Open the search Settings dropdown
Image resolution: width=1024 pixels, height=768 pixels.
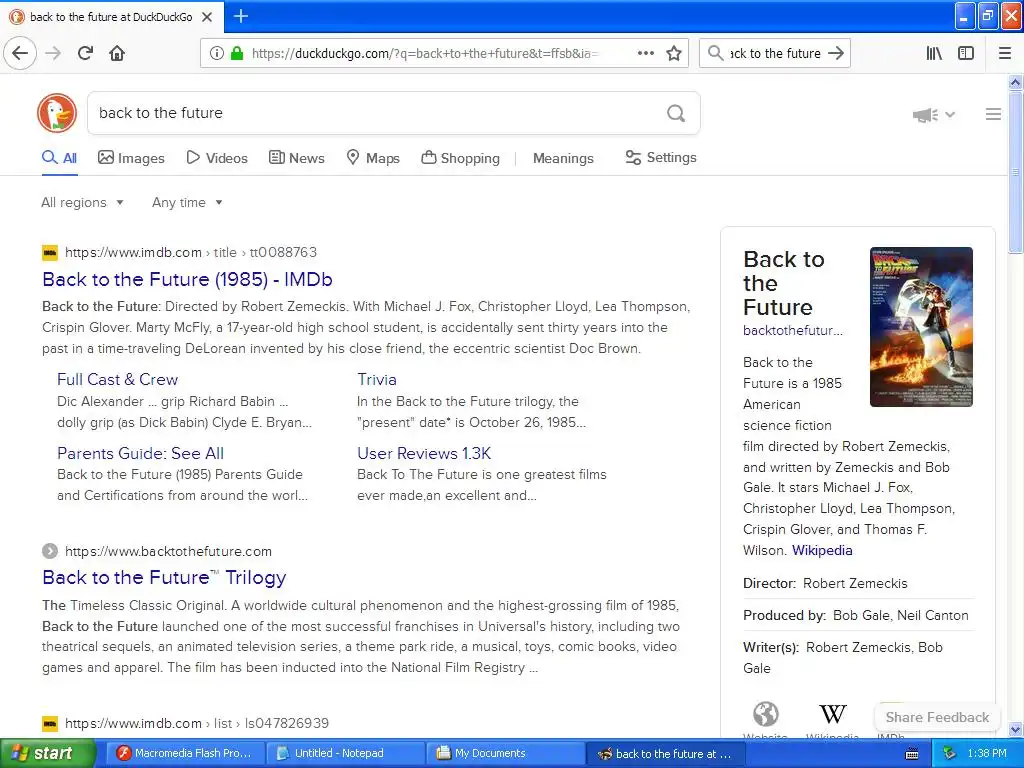coord(661,158)
